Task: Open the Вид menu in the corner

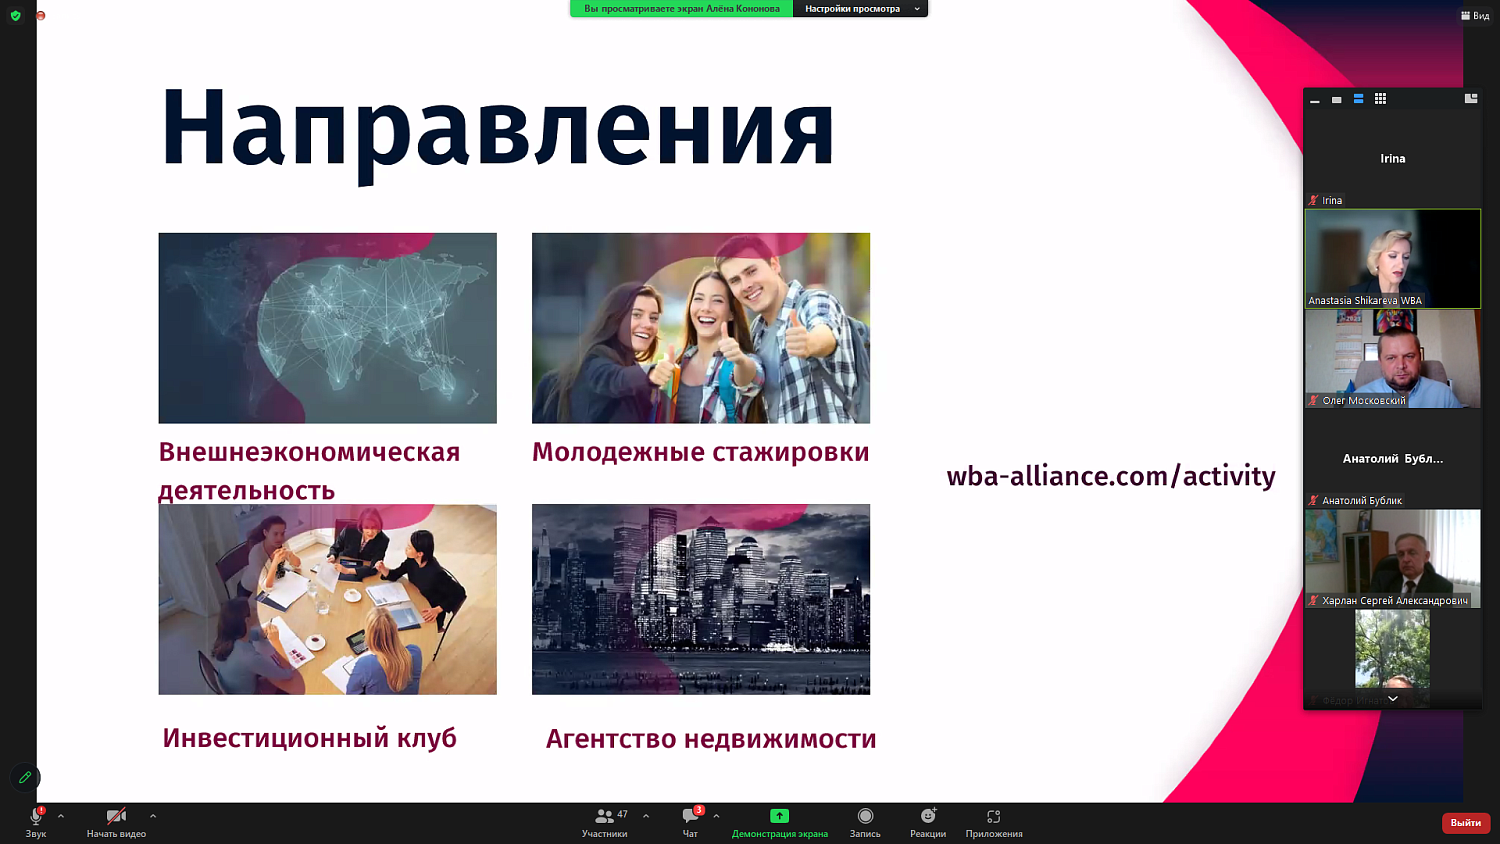Action: (x=1477, y=15)
